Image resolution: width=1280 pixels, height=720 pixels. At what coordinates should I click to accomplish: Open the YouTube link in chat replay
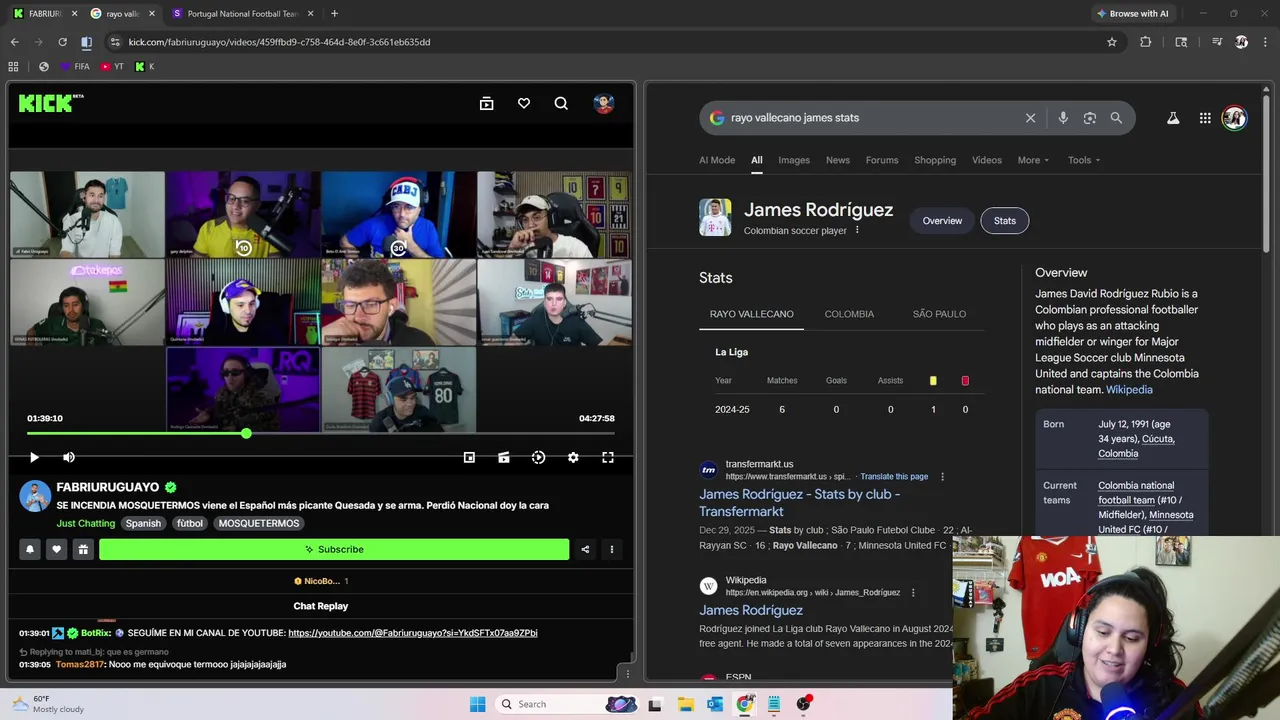coord(413,633)
